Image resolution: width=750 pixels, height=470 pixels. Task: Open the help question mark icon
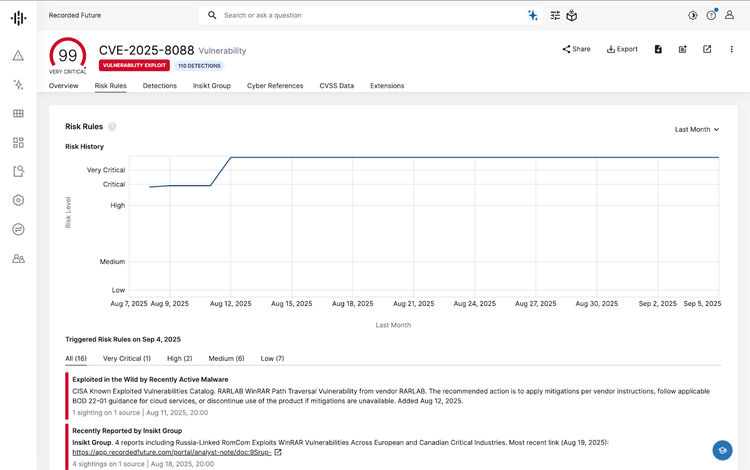point(711,16)
